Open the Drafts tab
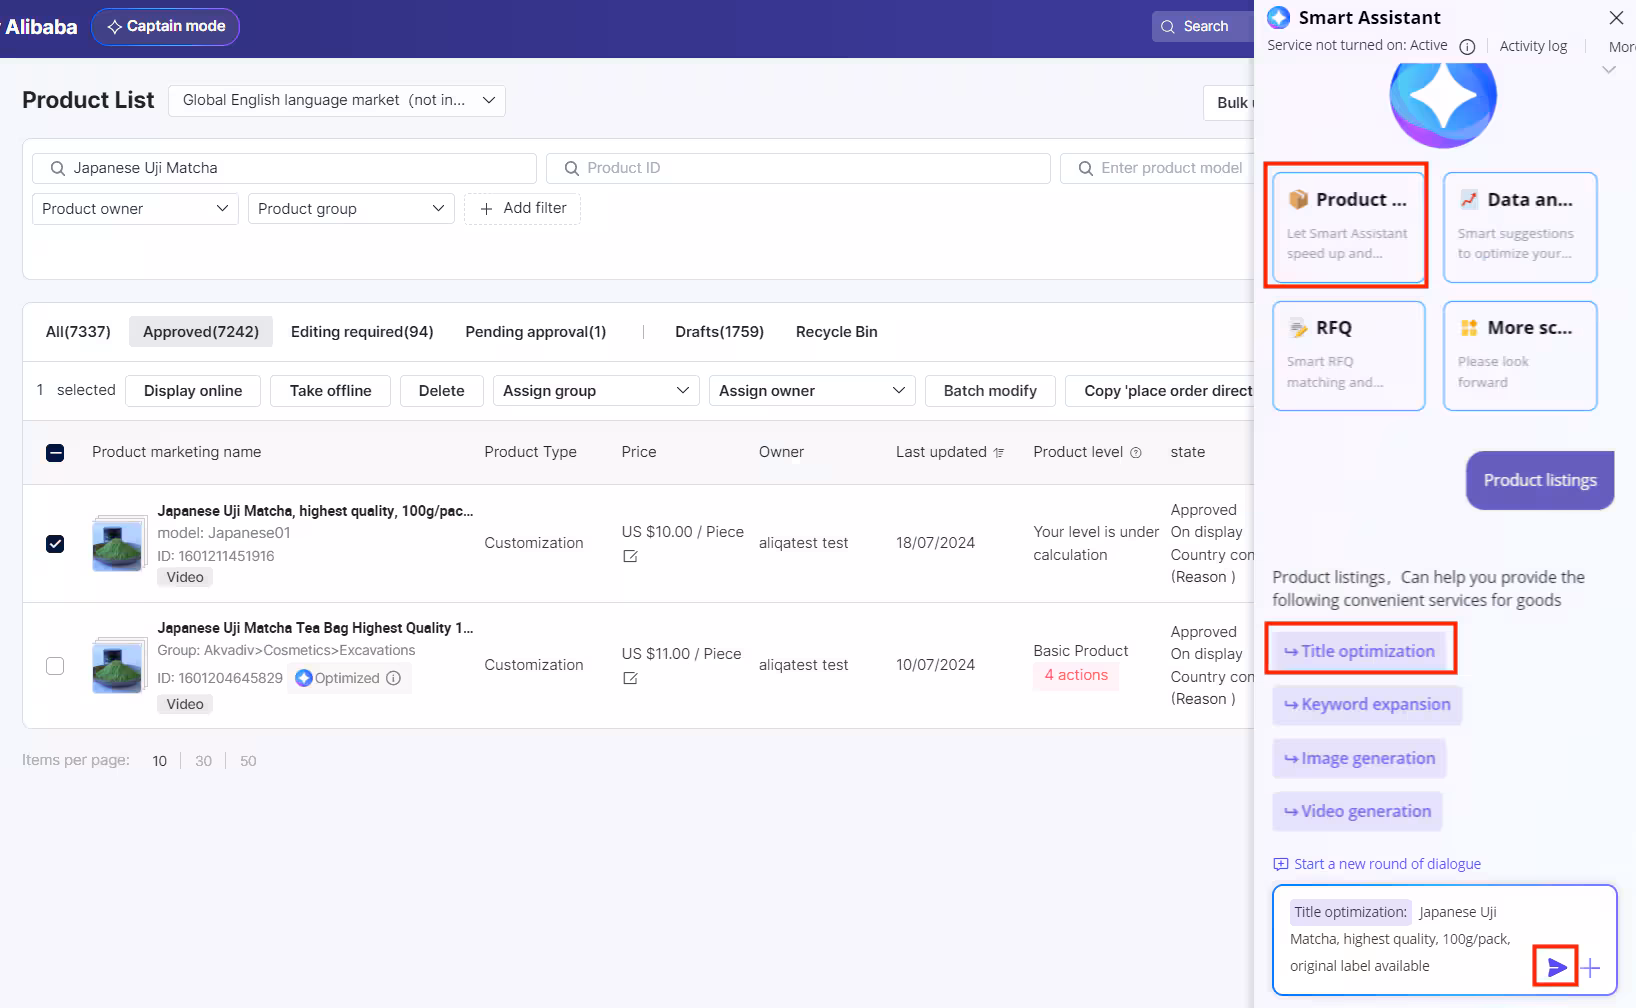The height and width of the screenshot is (1008, 1636). (x=719, y=332)
